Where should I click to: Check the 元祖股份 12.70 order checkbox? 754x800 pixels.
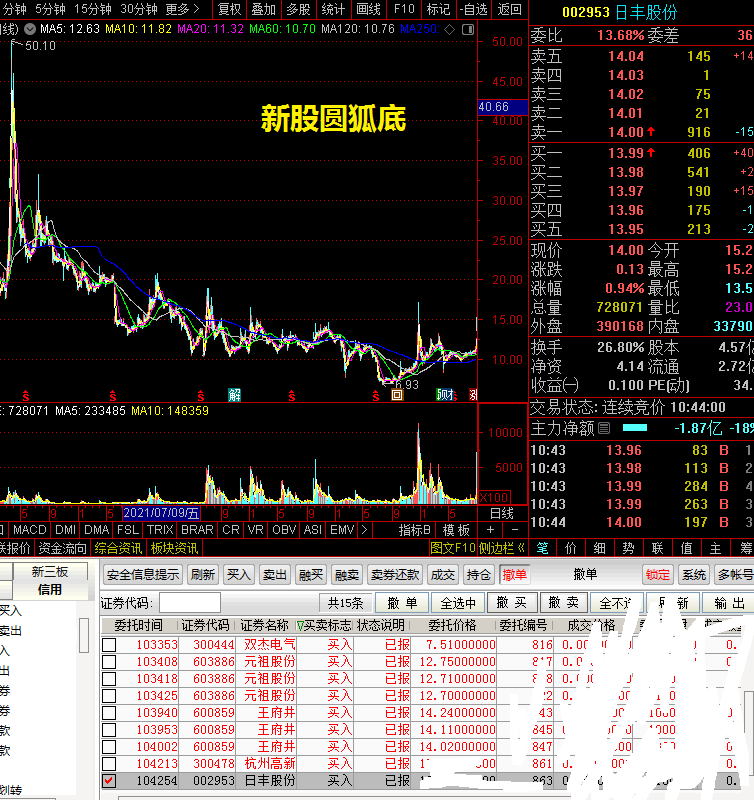click(109, 695)
